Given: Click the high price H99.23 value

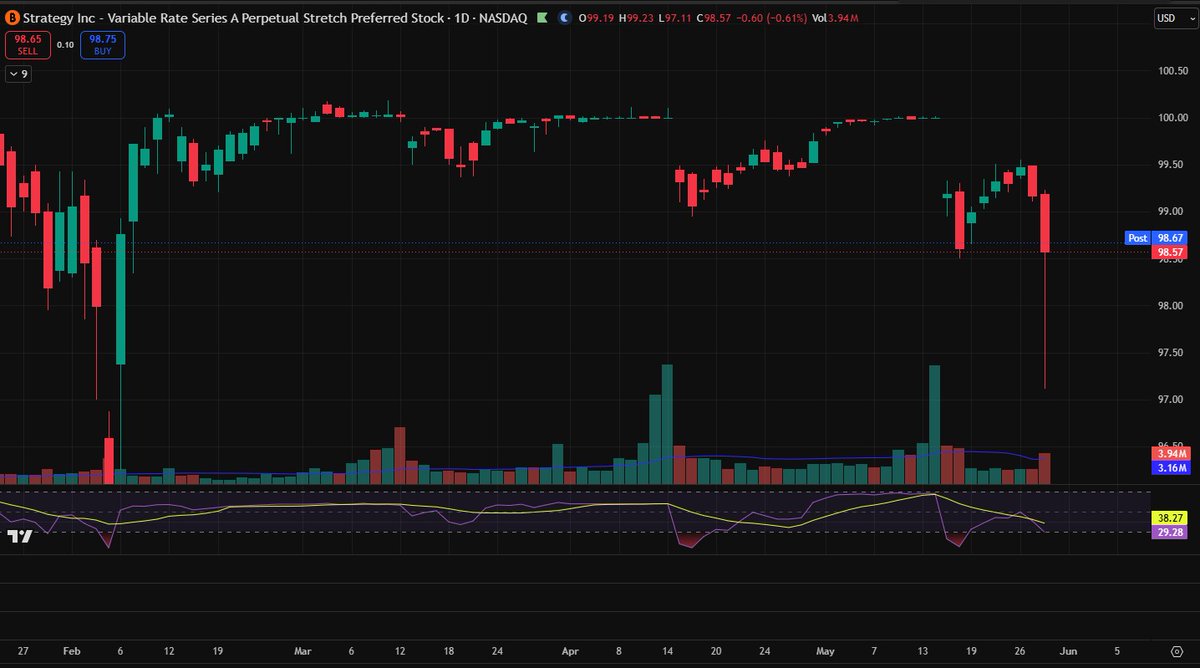Looking at the screenshot, I should pyautogui.click(x=638, y=18).
